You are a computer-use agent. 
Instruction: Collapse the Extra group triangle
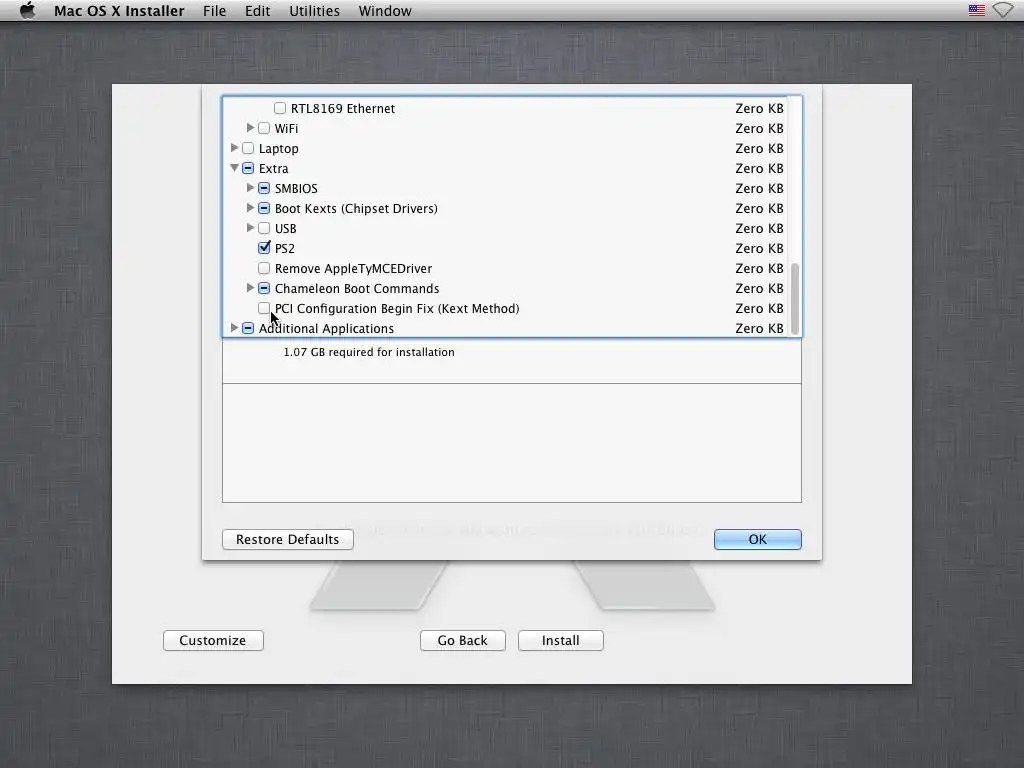[234, 168]
